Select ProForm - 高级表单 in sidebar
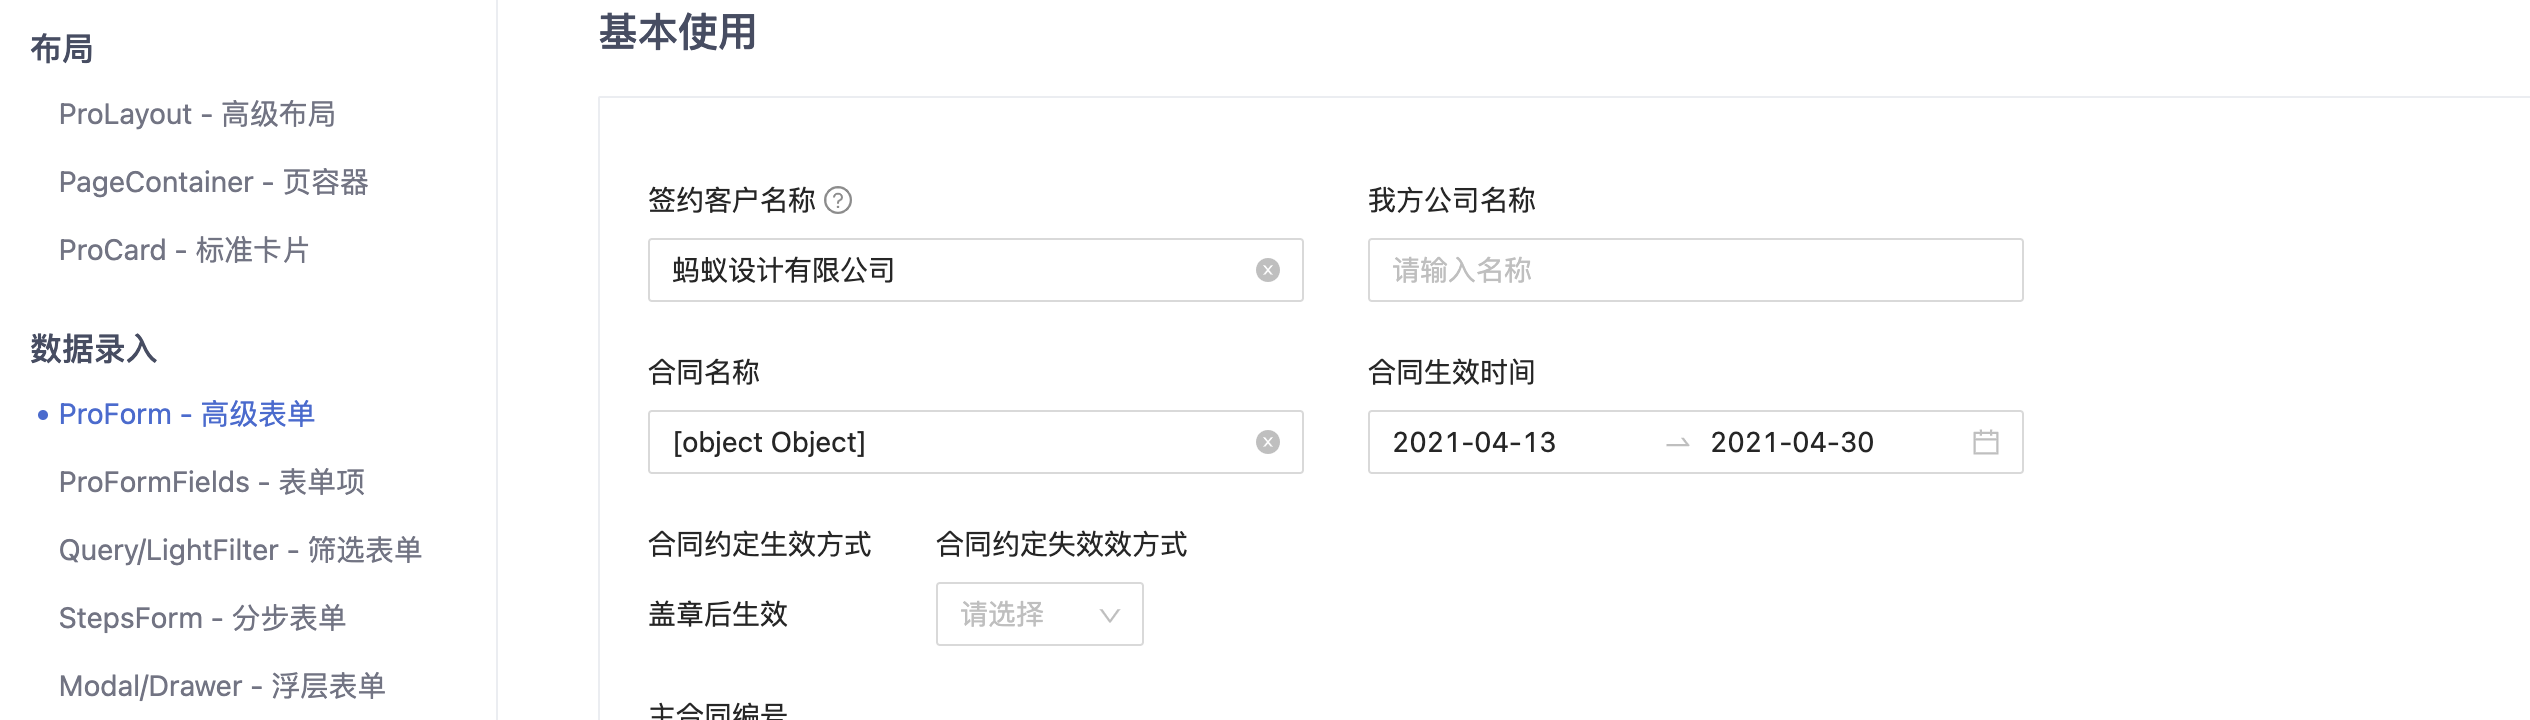 (187, 413)
